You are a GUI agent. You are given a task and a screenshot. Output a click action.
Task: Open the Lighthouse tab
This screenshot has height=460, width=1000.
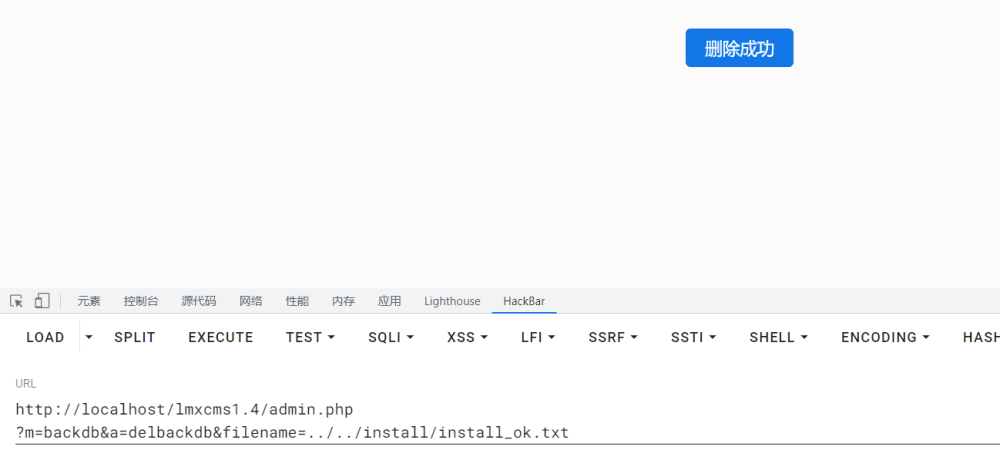point(452,301)
